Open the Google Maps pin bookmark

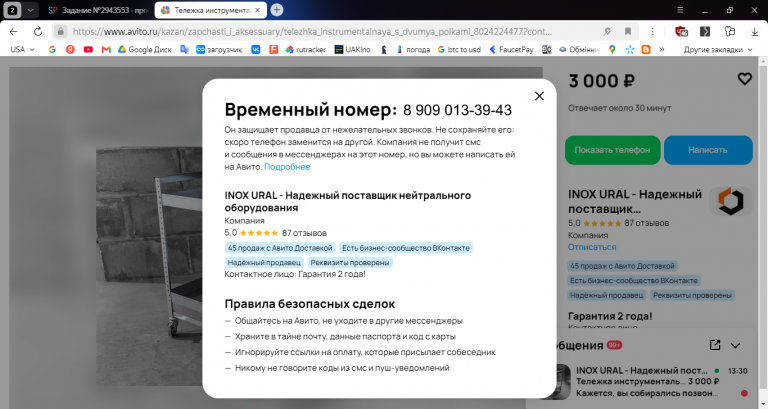pos(612,49)
